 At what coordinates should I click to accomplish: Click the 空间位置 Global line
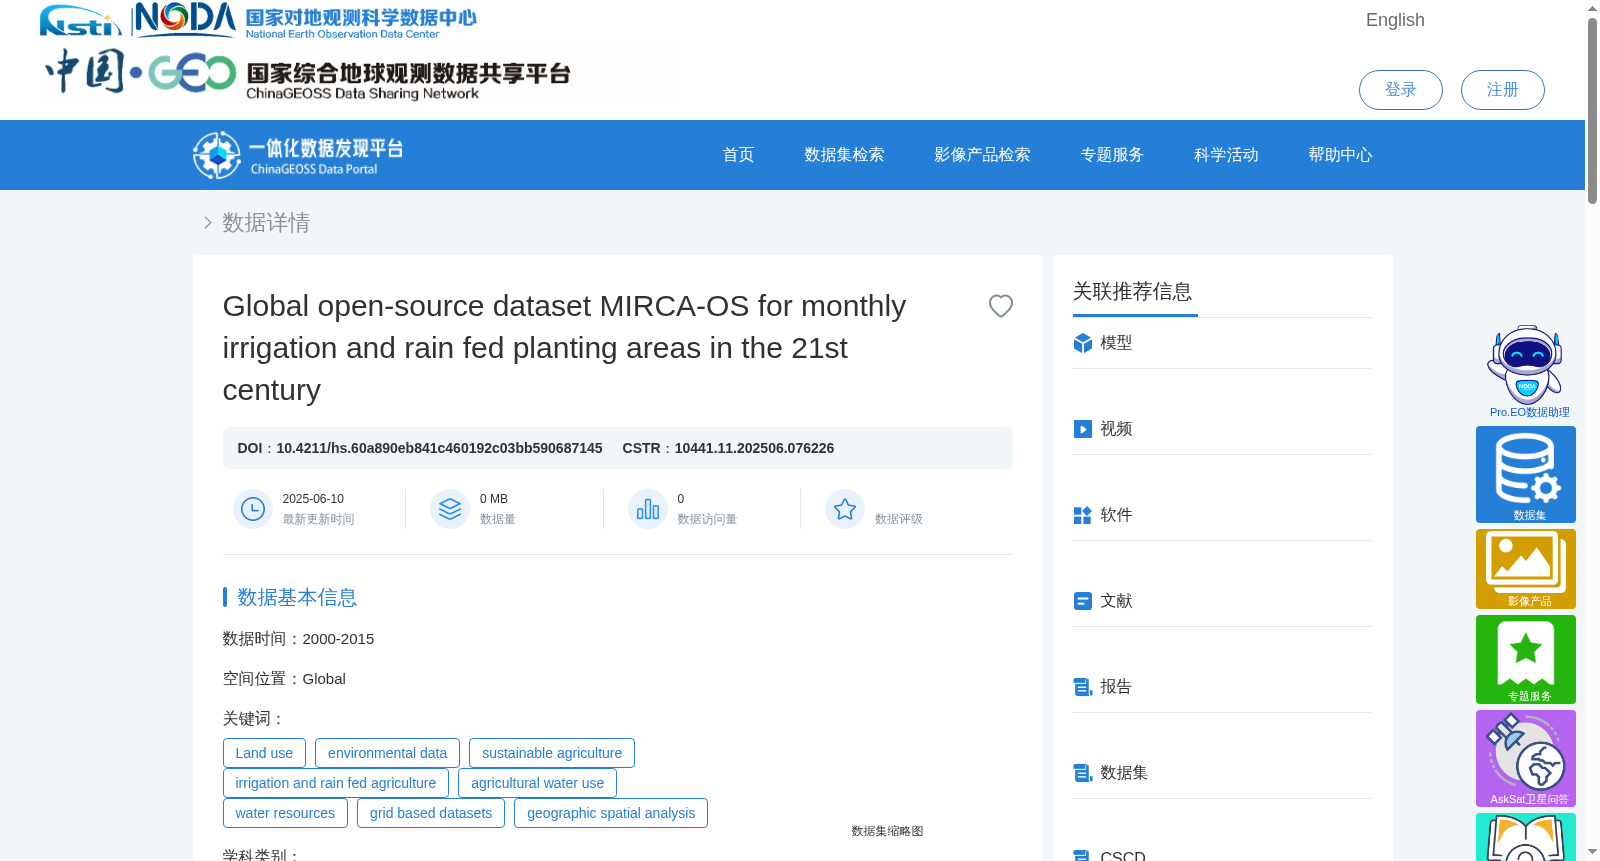pos(284,679)
